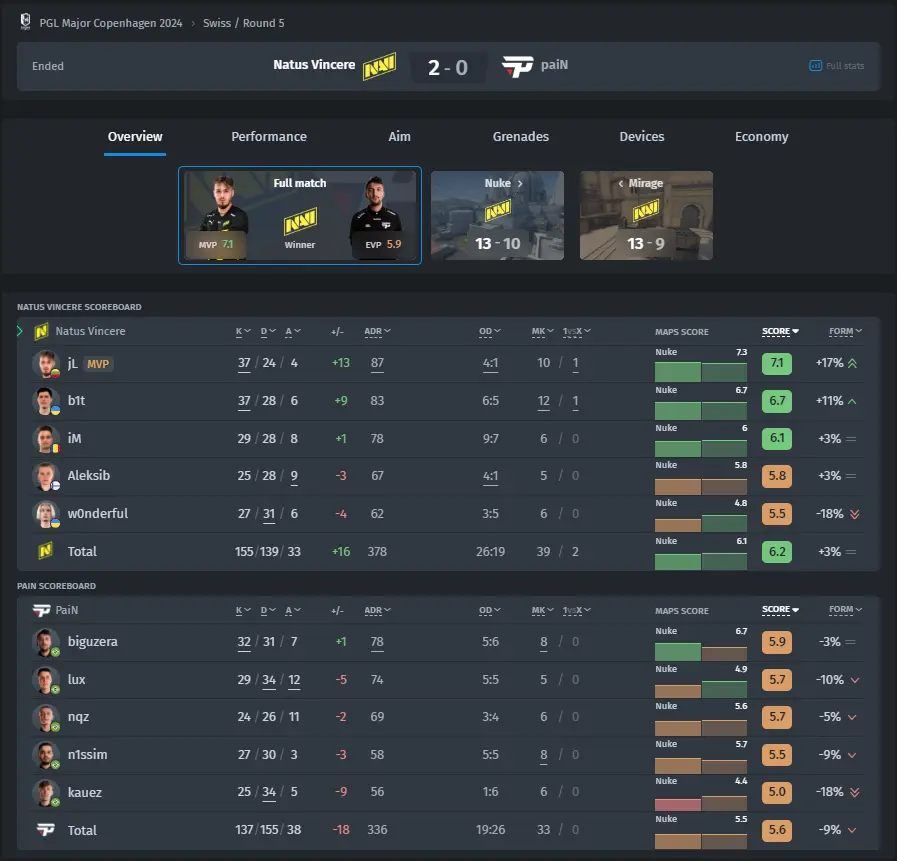This screenshot has width=897, height=861.
Task: Click paiN logo in the PaiN Total row
Action: click(45, 830)
